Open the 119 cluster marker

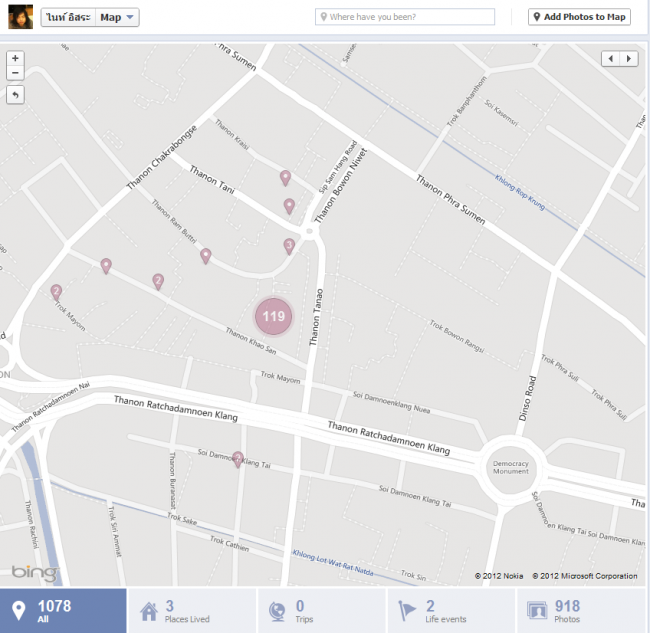274,316
